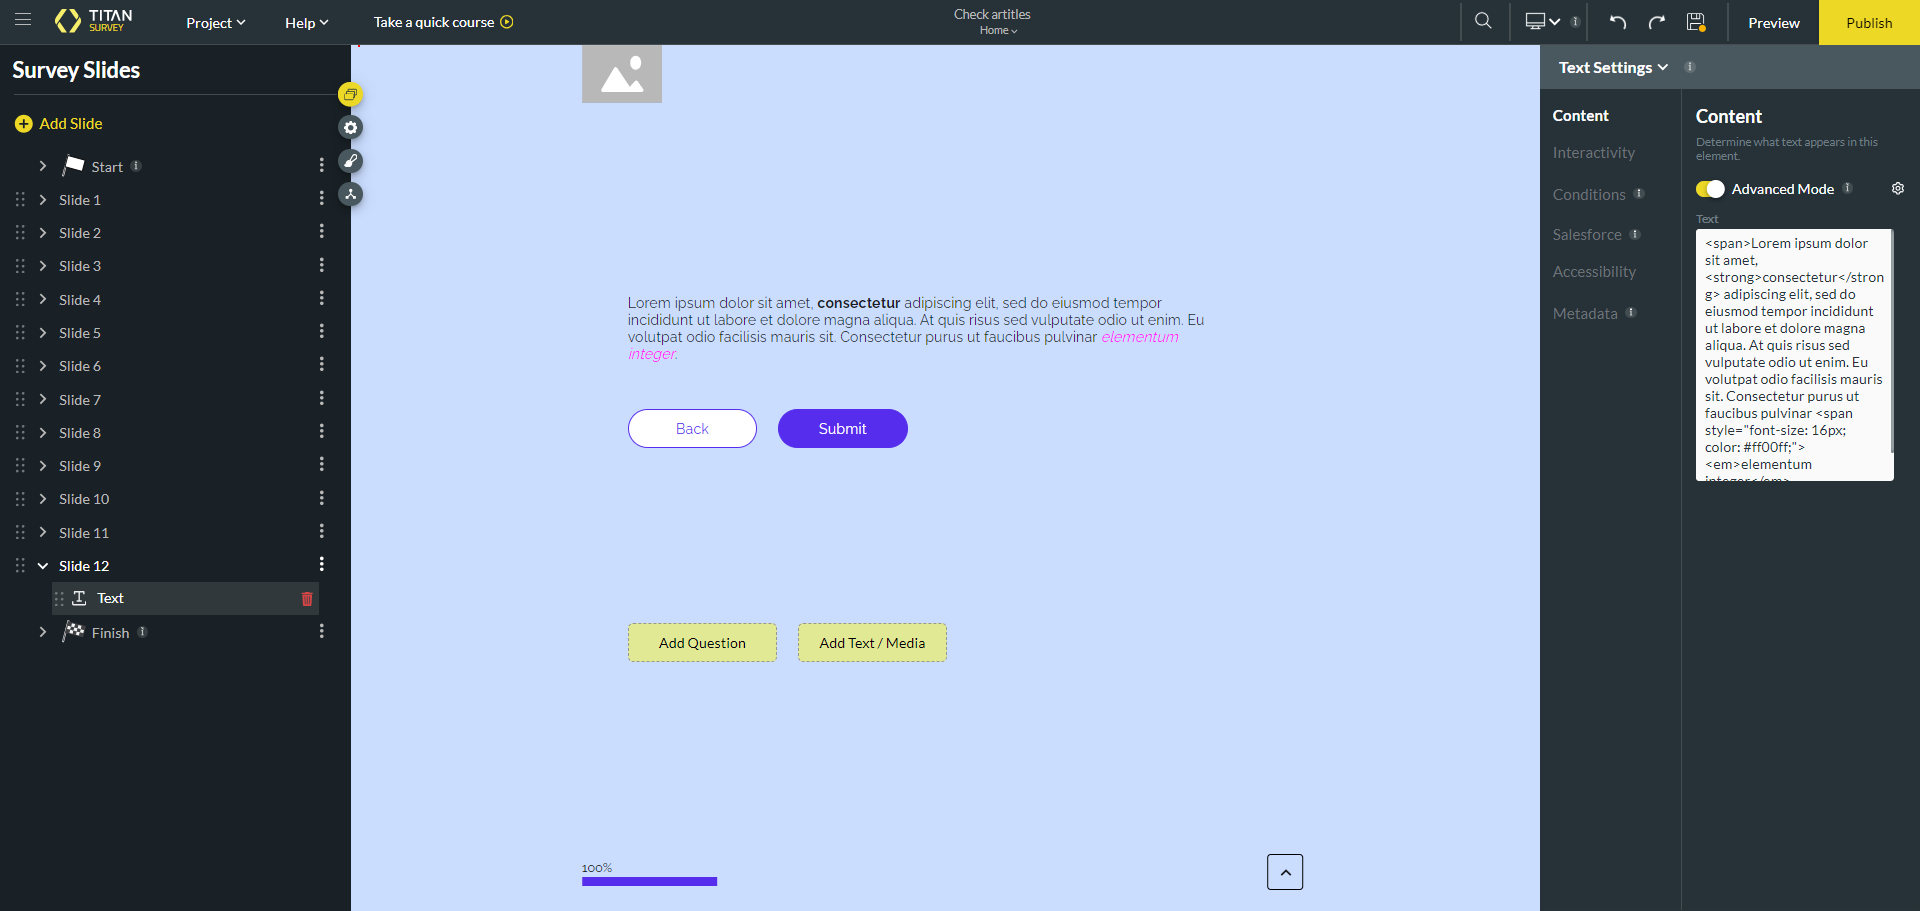Toggle the Advanced Mode switch
The height and width of the screenshot is (911, 1920).
tap(1710, 189)
